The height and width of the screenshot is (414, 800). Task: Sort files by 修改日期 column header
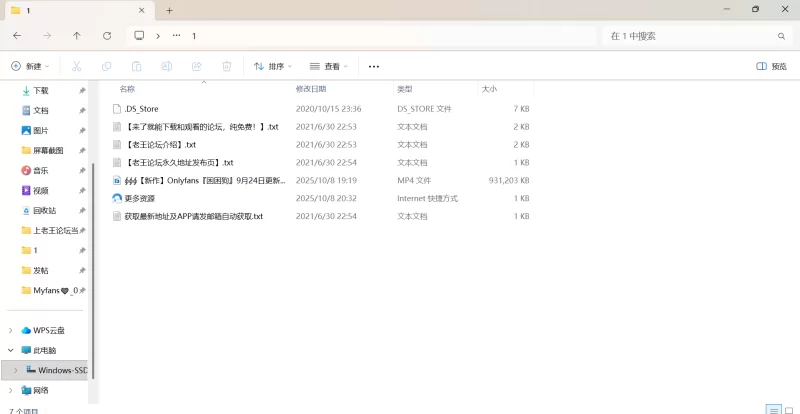point(311,89)
